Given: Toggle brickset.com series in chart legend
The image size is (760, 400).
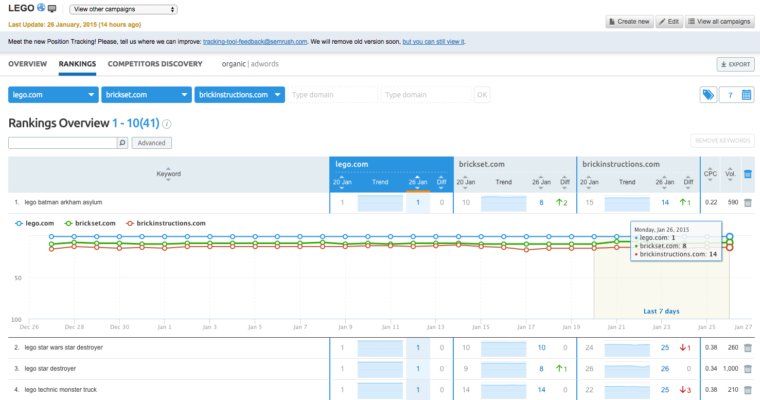Looking at the screenshot, I should coord(90,223).
